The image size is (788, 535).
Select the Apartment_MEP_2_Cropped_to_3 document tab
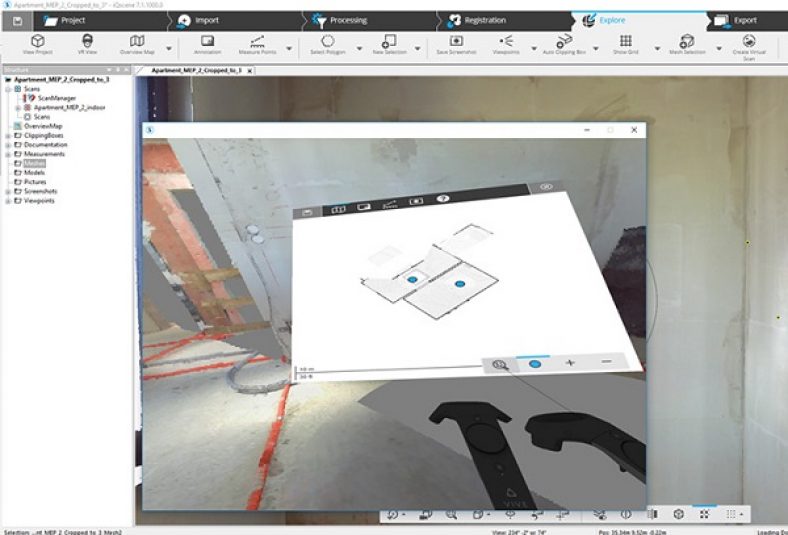click(196, 71)
